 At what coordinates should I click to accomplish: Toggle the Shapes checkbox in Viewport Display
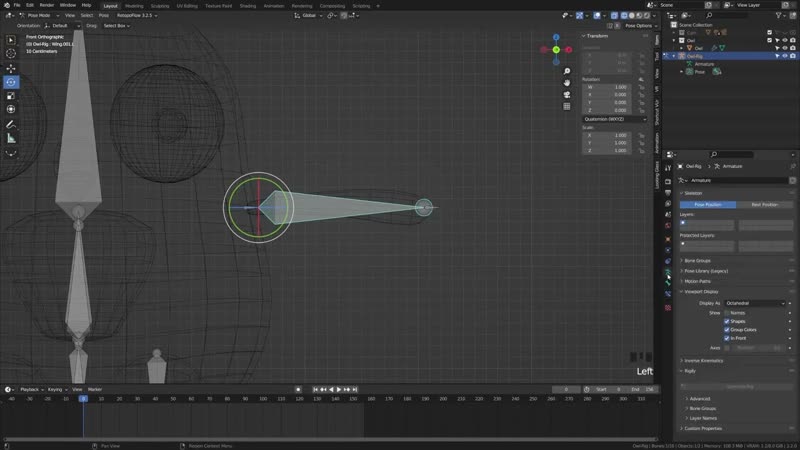(x=727, y=321)
